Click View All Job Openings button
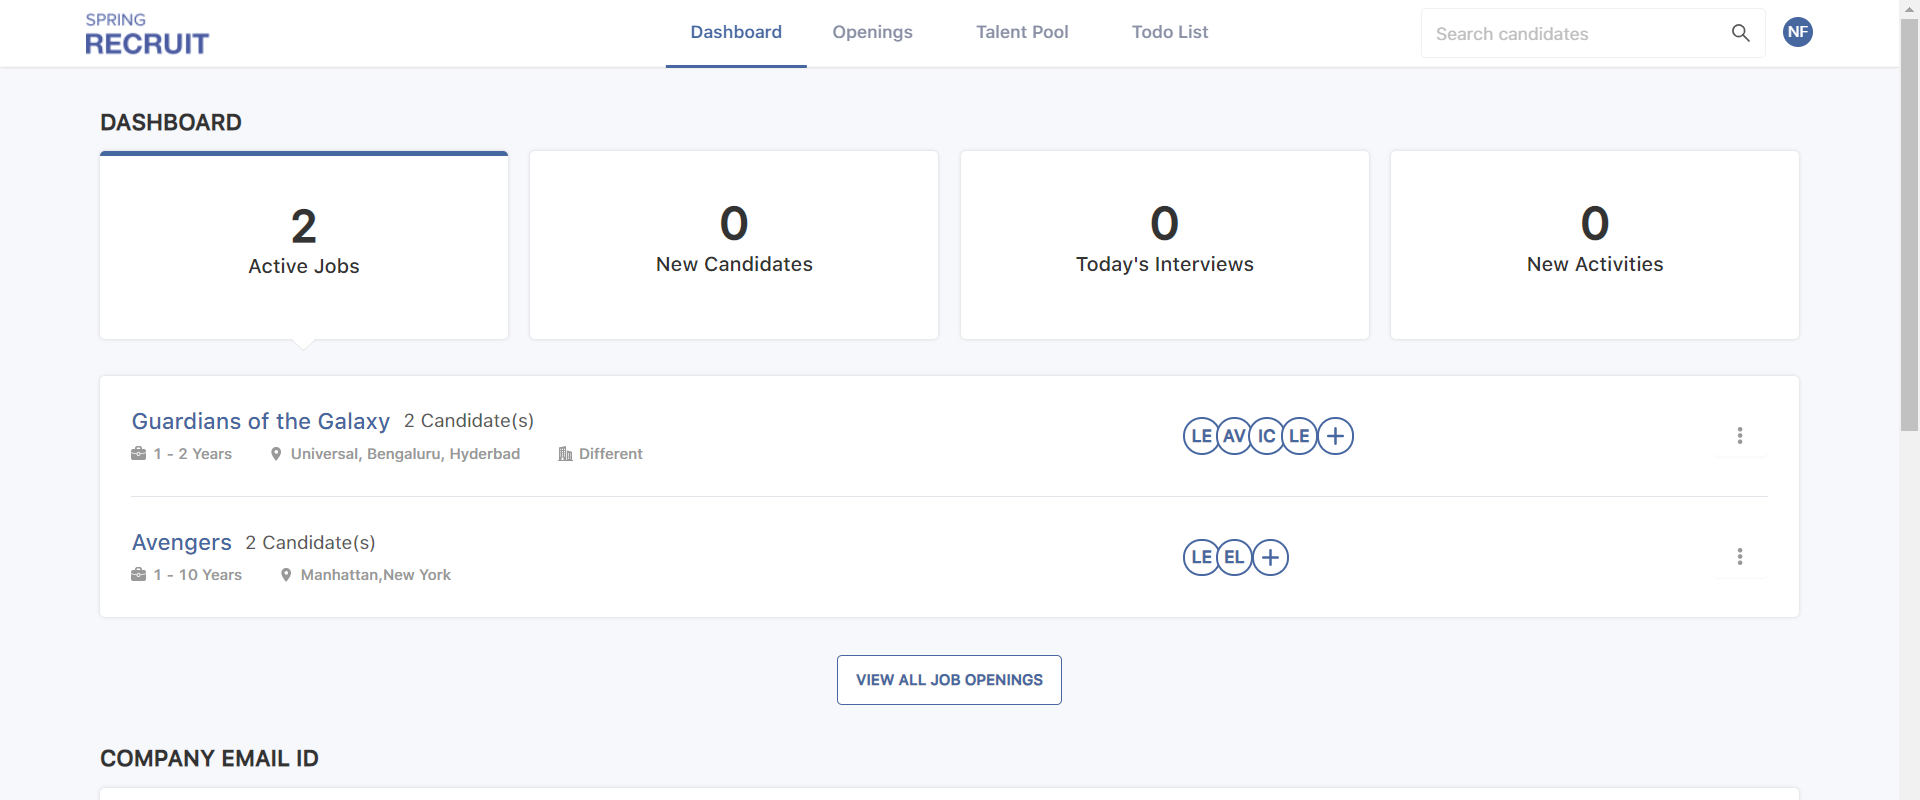Image resolution: width=1920 pixels, height=800 pixels. (949, 680)
